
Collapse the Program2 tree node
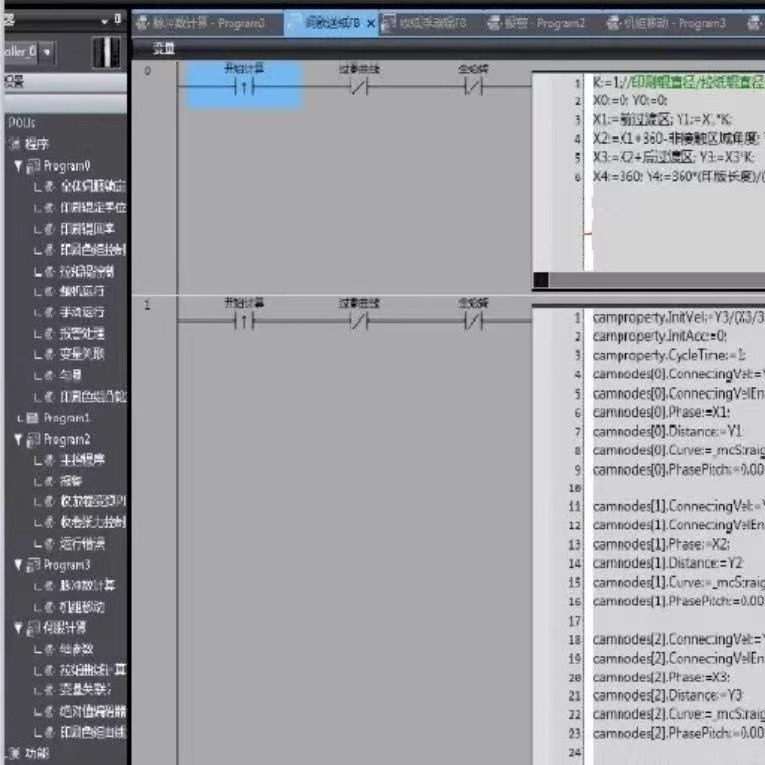click(19, 440)
